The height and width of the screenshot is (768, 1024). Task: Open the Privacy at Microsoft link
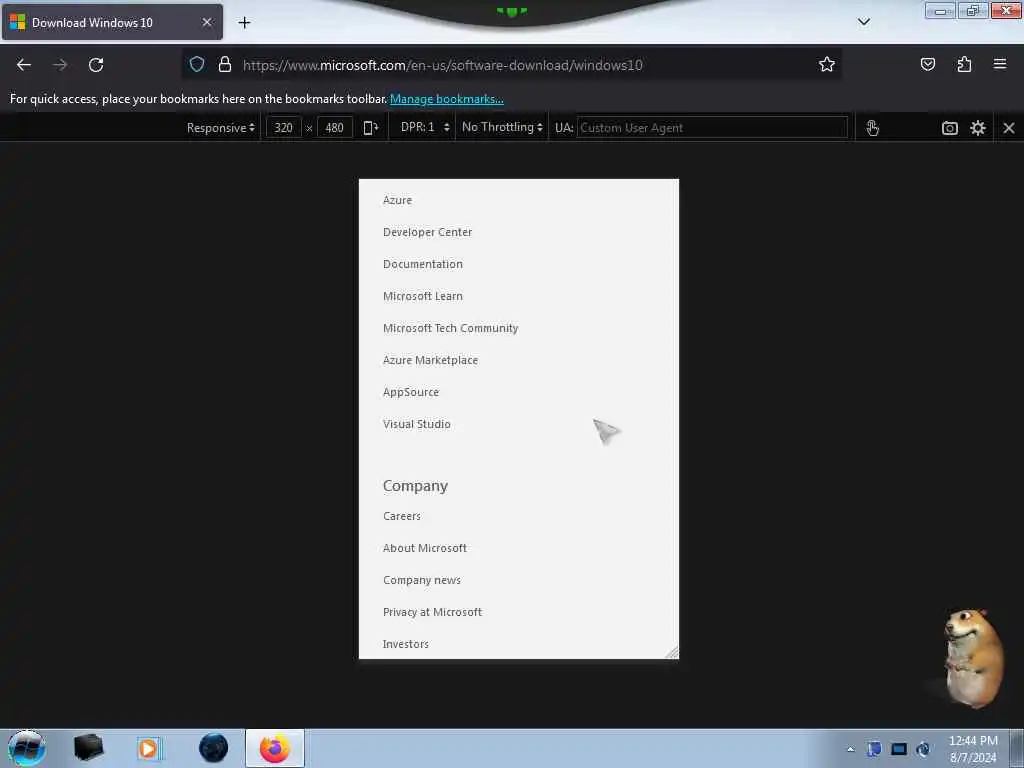click(x=432, y=613)
